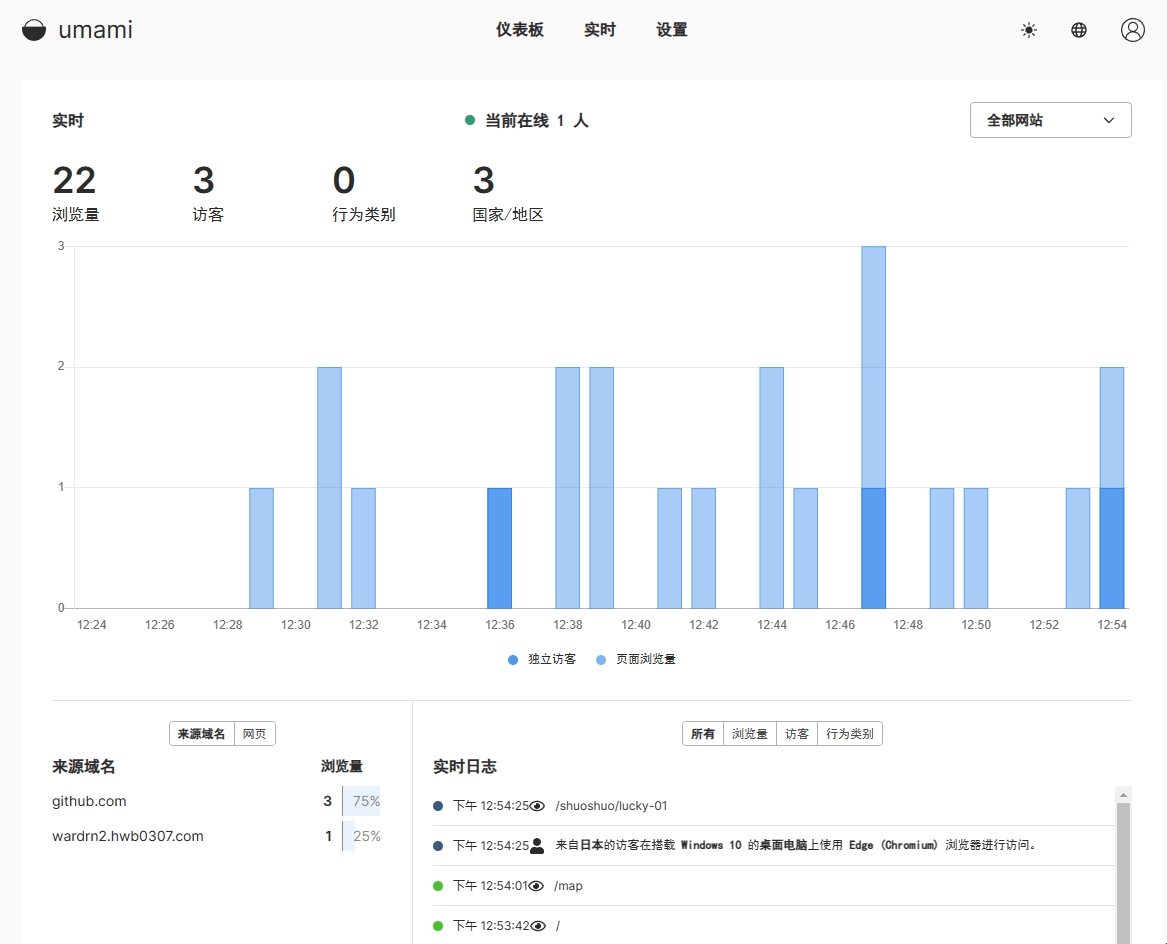The width and height of the screenshot is (1167, 944).
Task: Open the 仪表板 dashboard menu item
Action: point(520,30)
